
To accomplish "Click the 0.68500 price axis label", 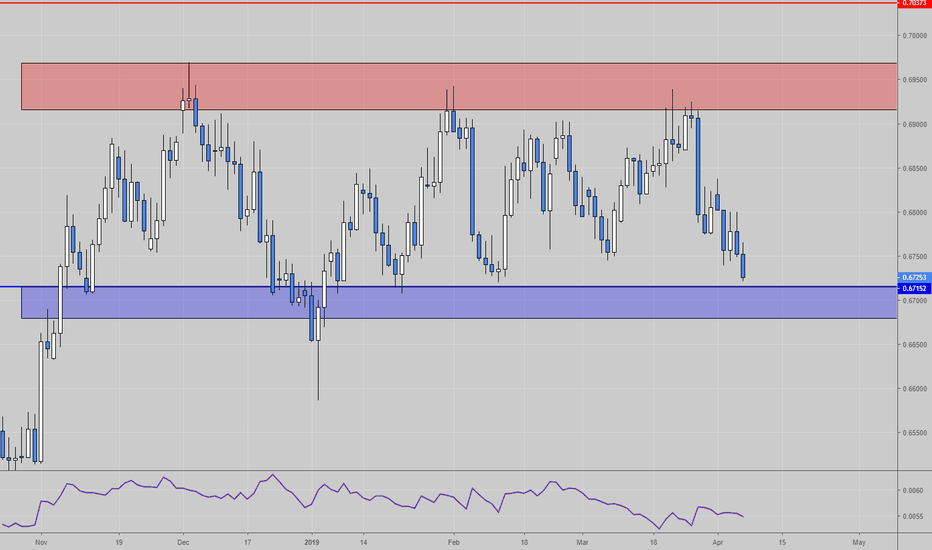I will pos(914,168).
